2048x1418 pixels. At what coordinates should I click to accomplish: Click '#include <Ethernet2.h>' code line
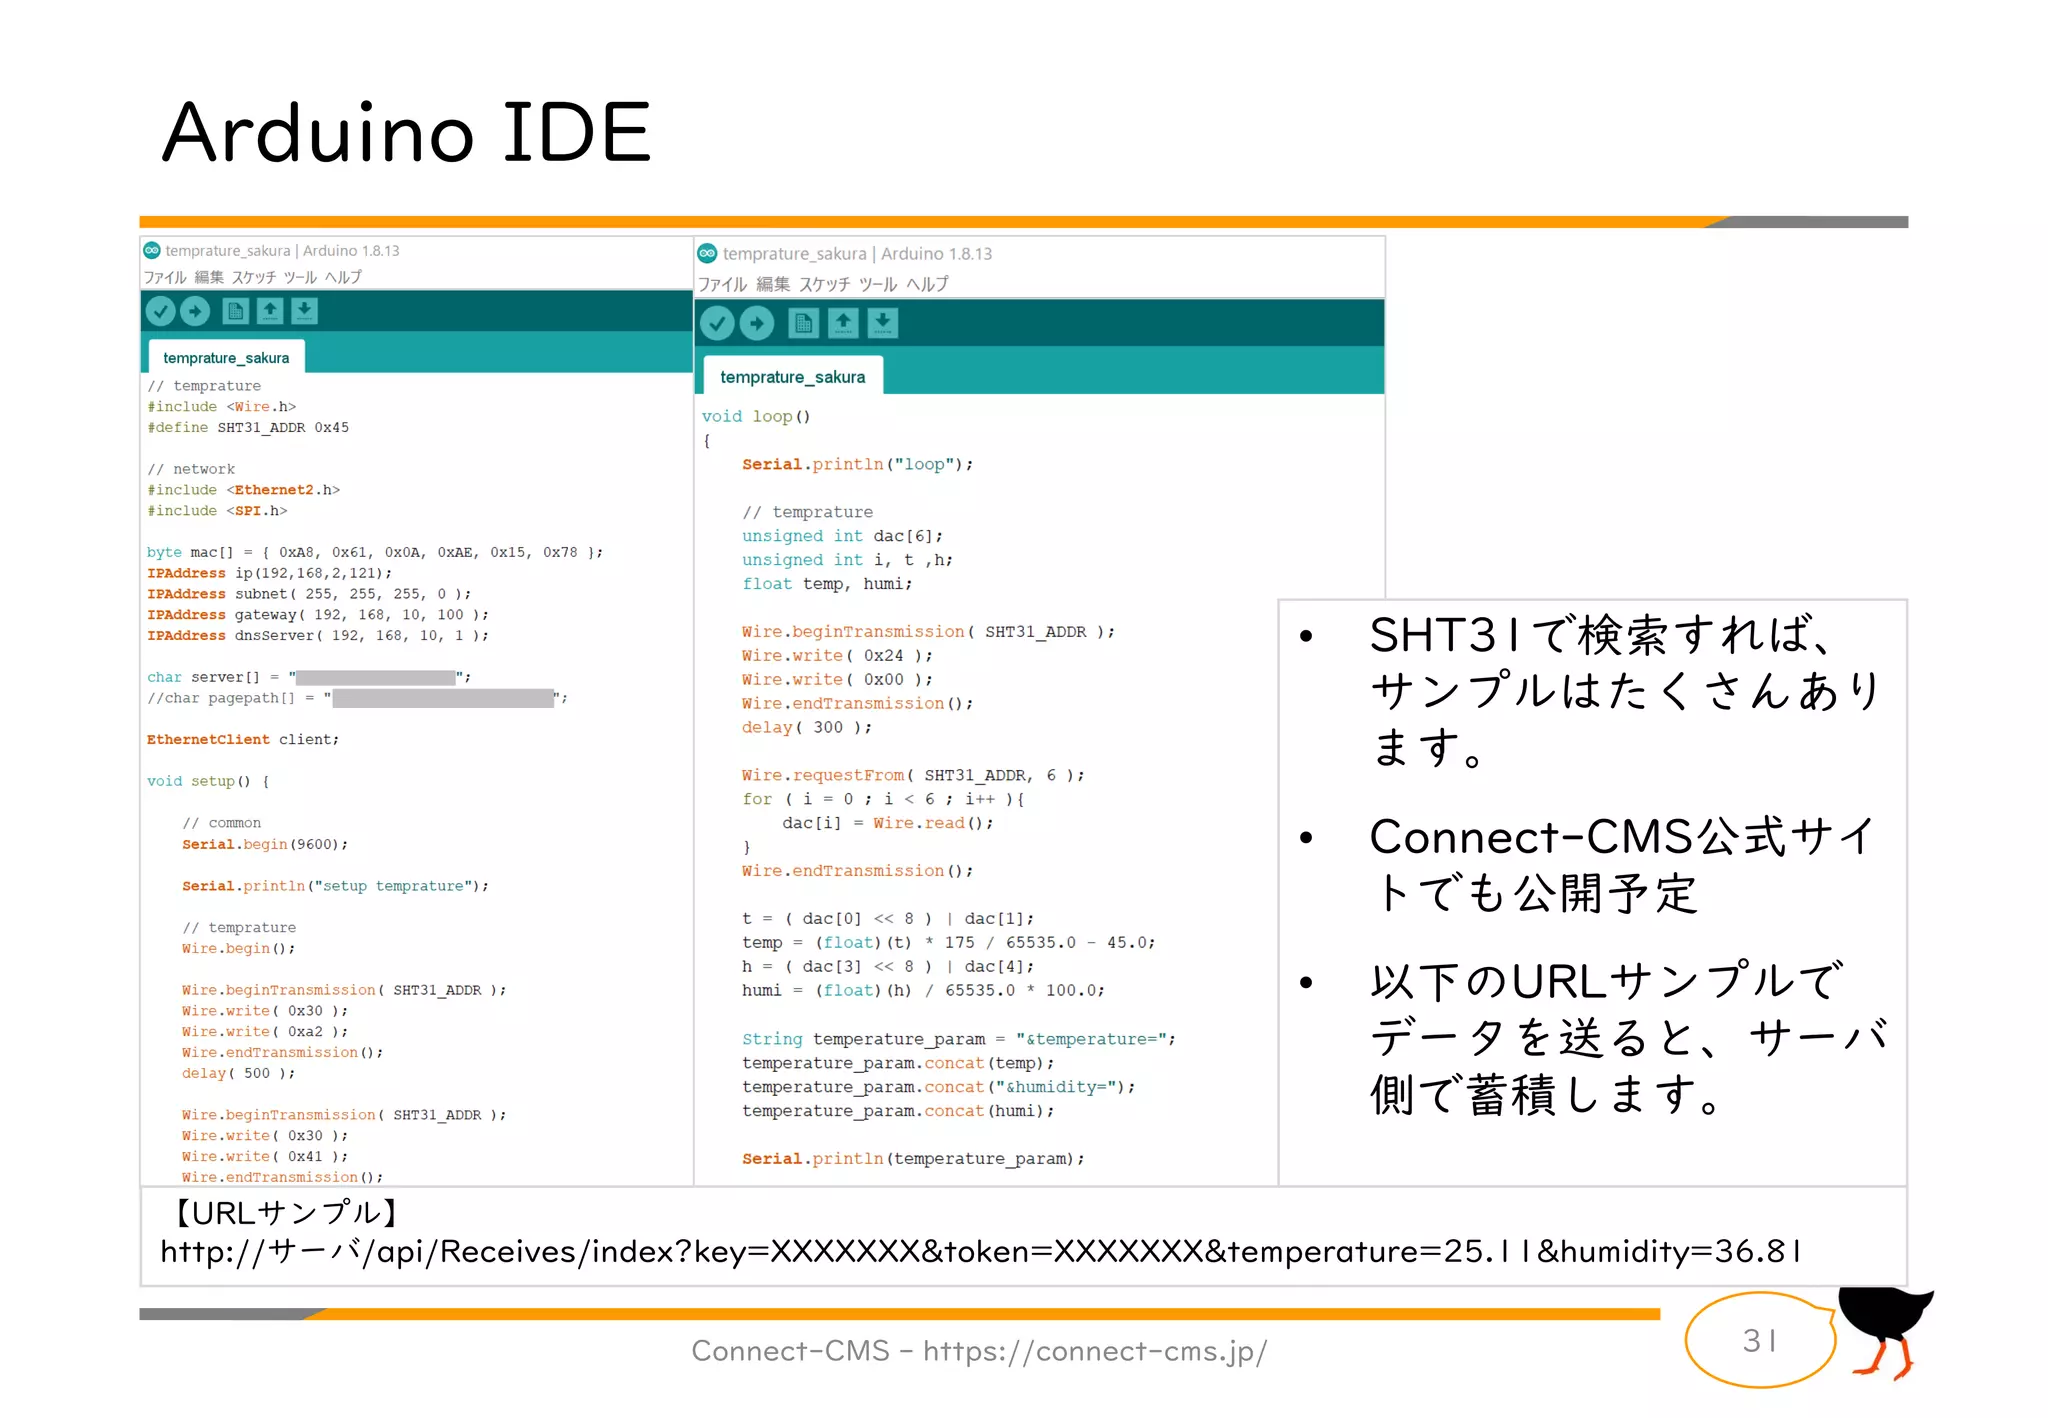pyautogui.click(x=244, y=490)
